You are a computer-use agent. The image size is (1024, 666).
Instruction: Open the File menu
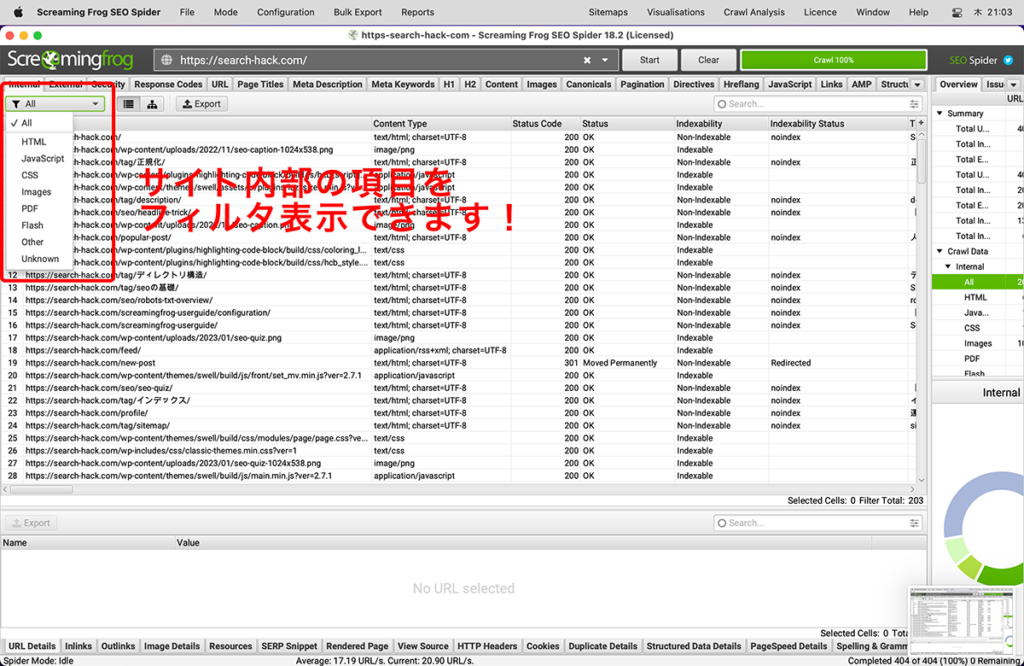coord(187,12)
